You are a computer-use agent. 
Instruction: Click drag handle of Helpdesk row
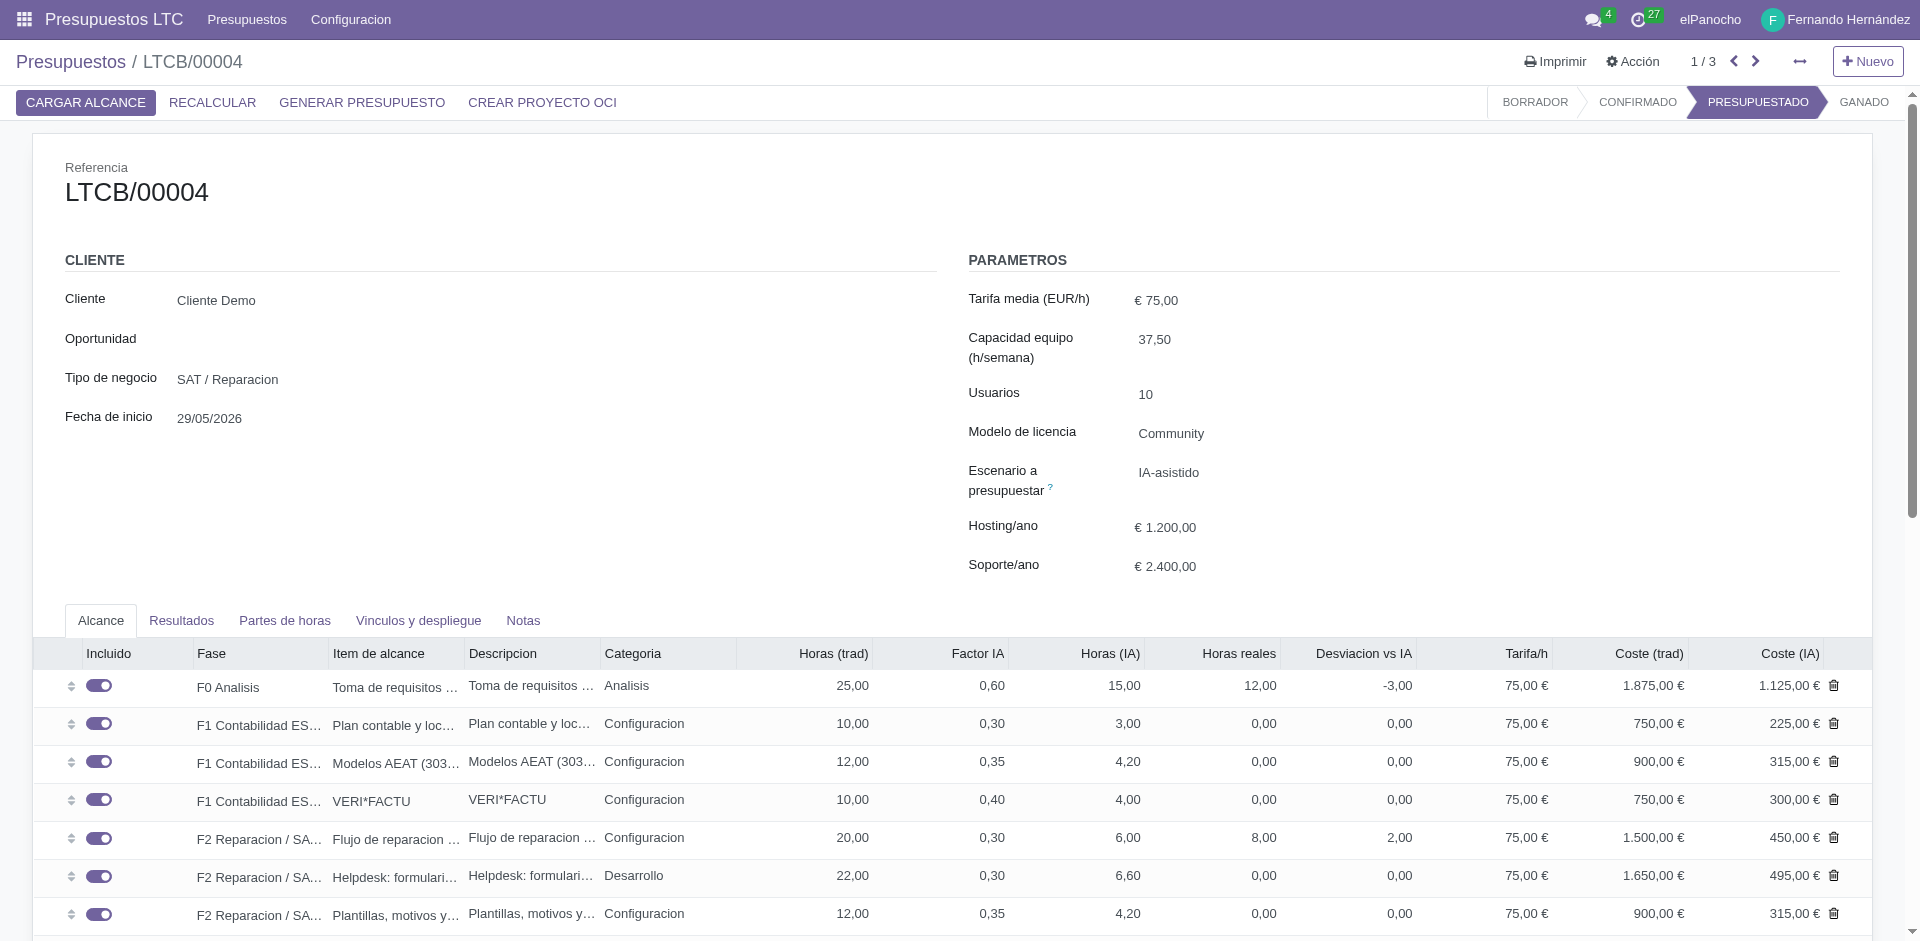point(71,876)
